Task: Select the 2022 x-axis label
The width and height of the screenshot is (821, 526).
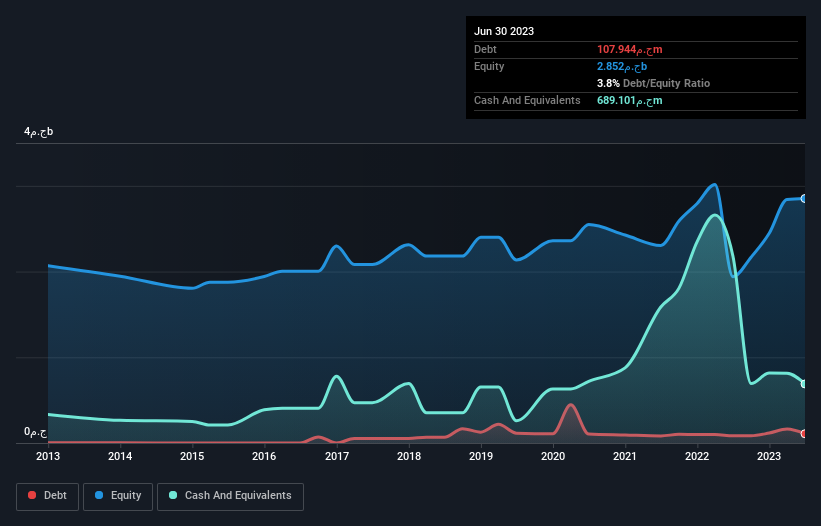Action: (x=697, y=456)
